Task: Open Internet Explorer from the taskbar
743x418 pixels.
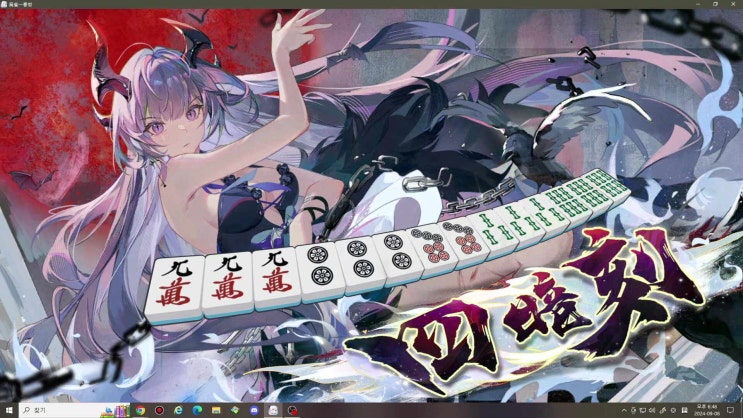Action: tap(178, 410)
